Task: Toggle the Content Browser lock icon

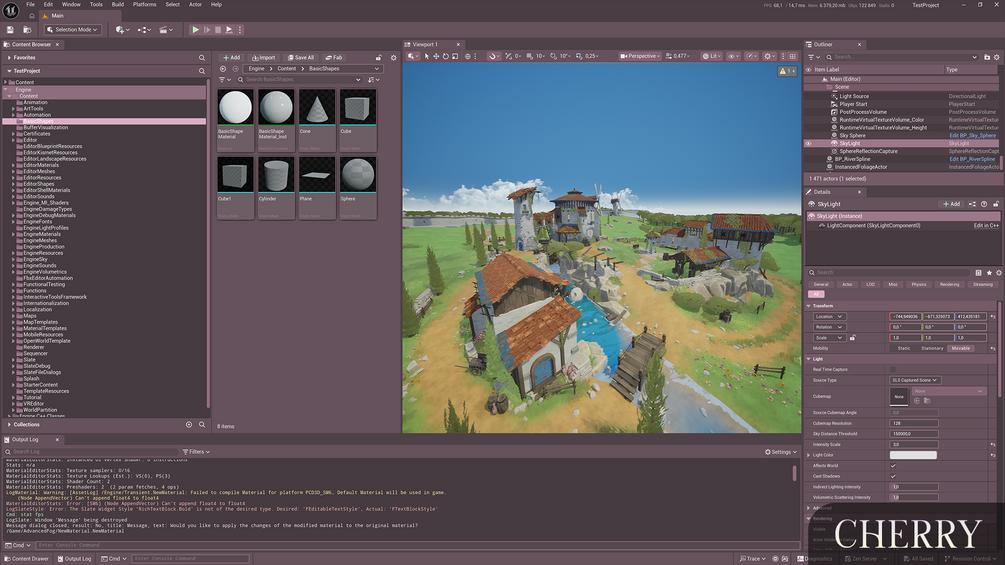Action: [x=379, y=58]
